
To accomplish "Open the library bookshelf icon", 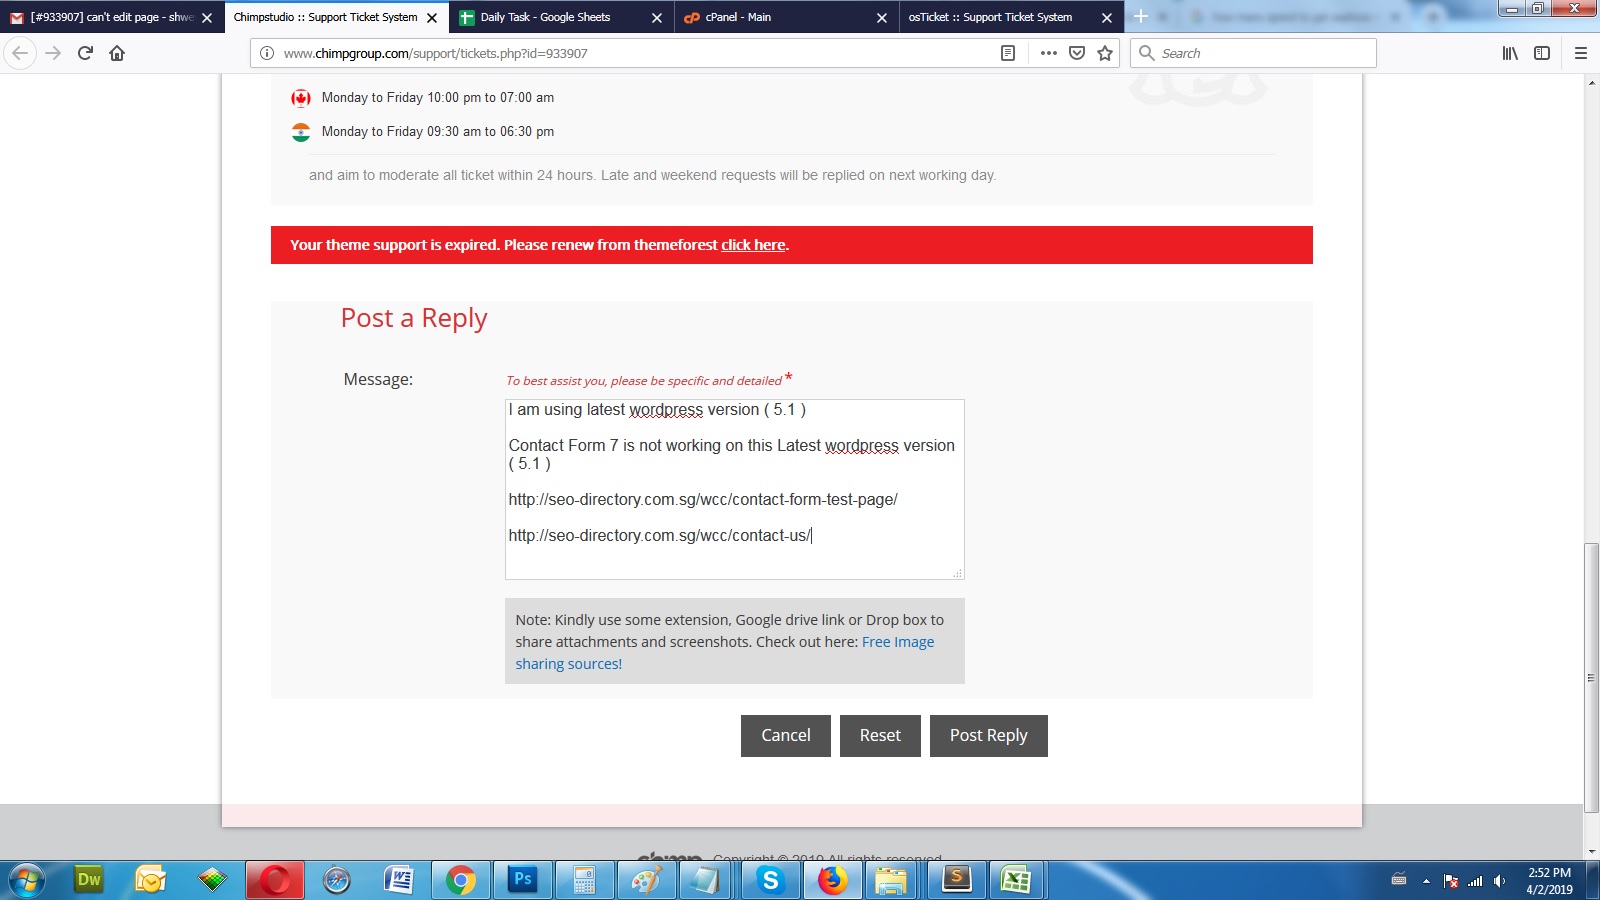I will coord(1510,53).
